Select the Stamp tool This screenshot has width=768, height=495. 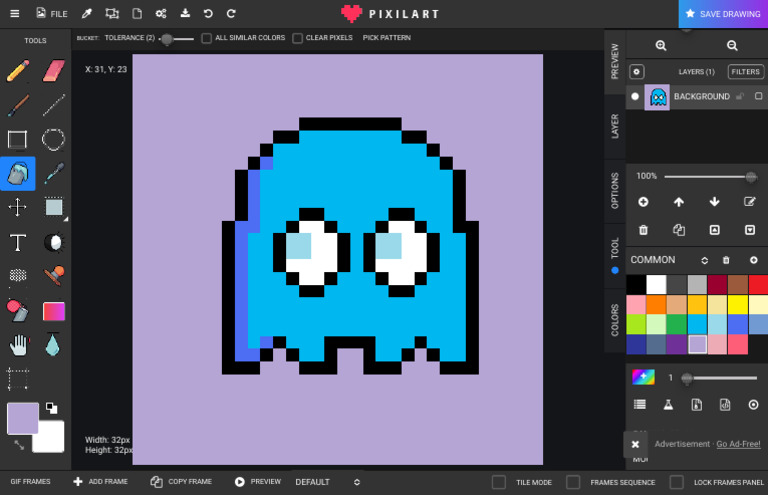pyautogui.click(x=54, y=275)
